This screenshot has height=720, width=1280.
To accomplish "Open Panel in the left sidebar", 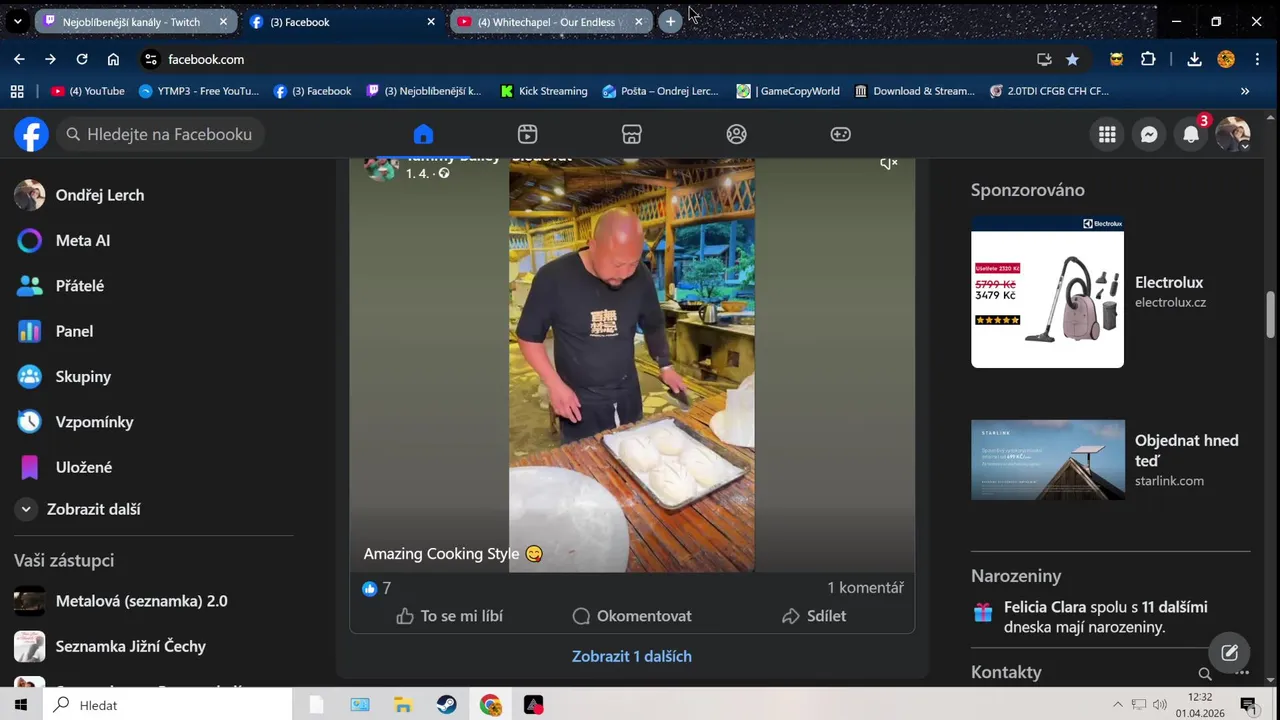I will click(x=74, y=331).
